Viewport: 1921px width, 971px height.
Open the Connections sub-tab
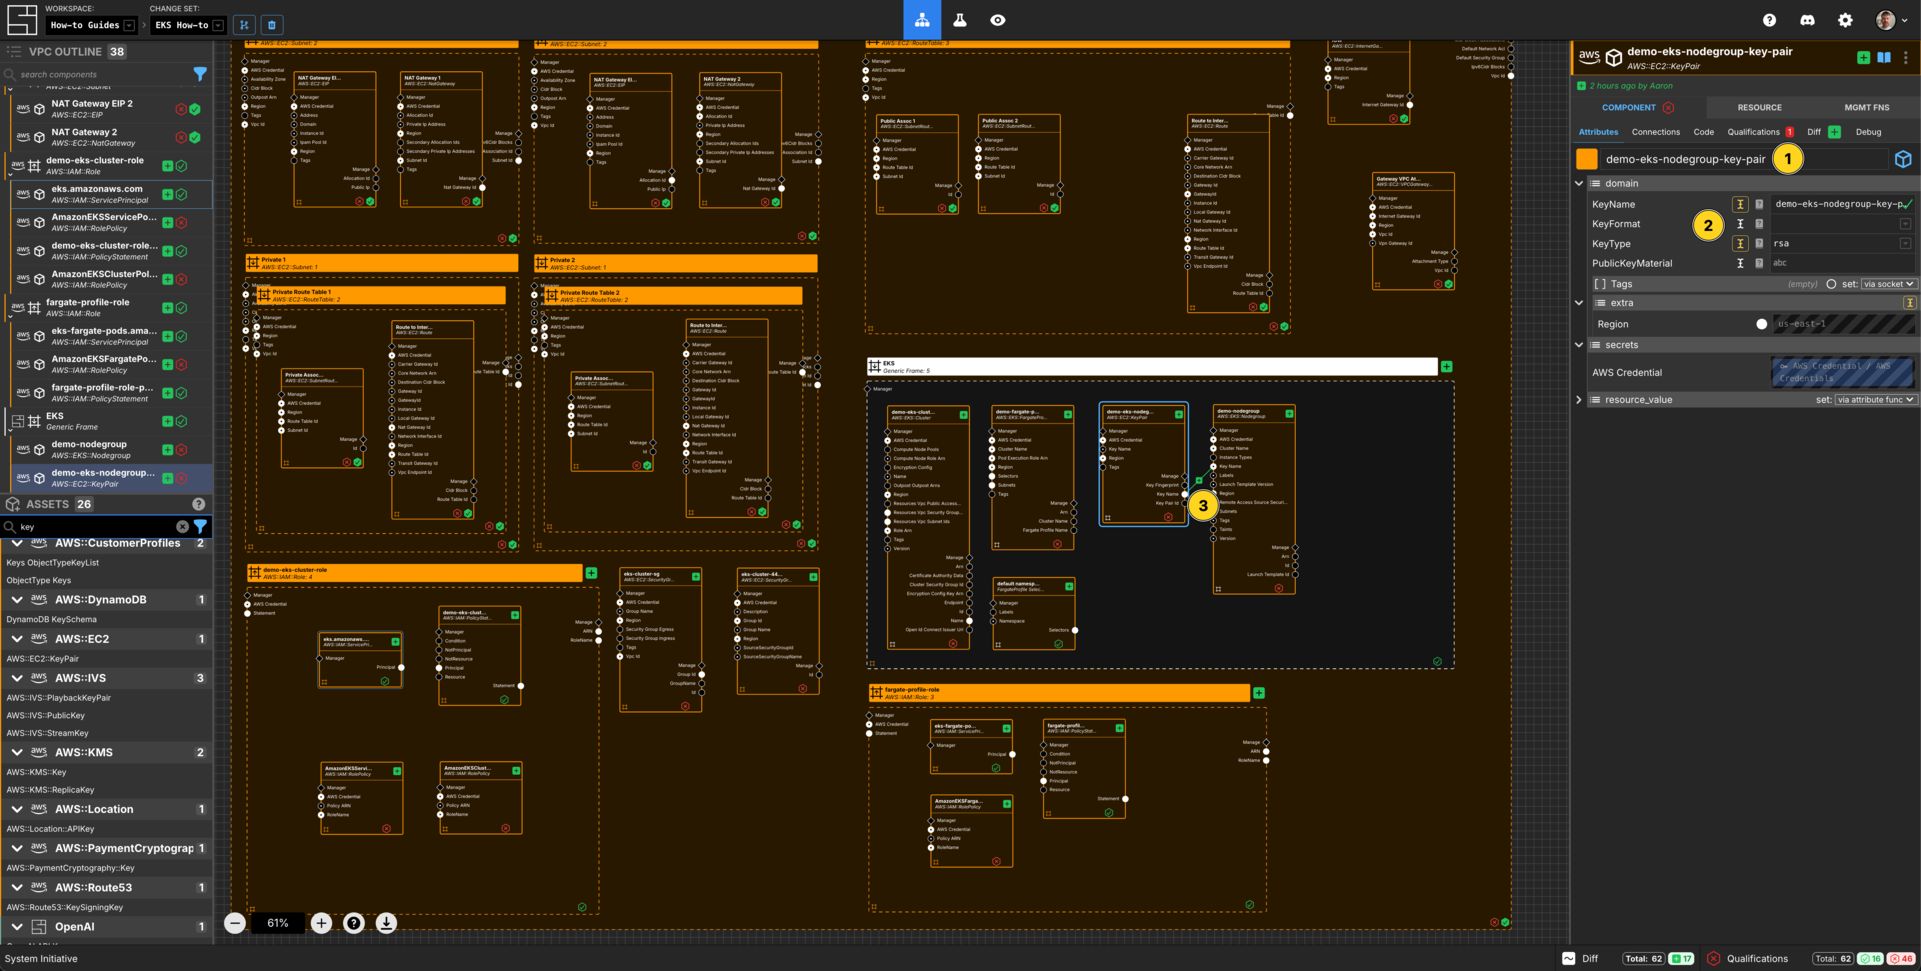[x=1655, y=132]
